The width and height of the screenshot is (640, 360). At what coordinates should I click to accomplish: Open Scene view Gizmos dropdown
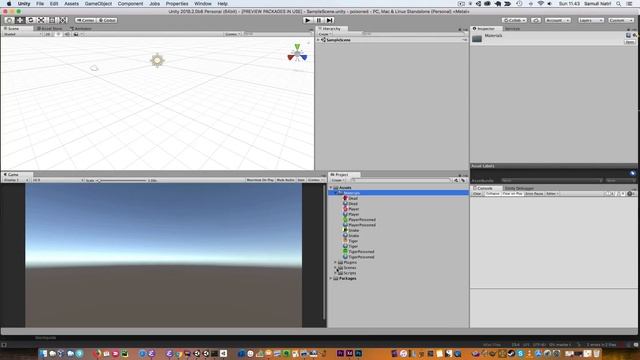pos(232,34)
